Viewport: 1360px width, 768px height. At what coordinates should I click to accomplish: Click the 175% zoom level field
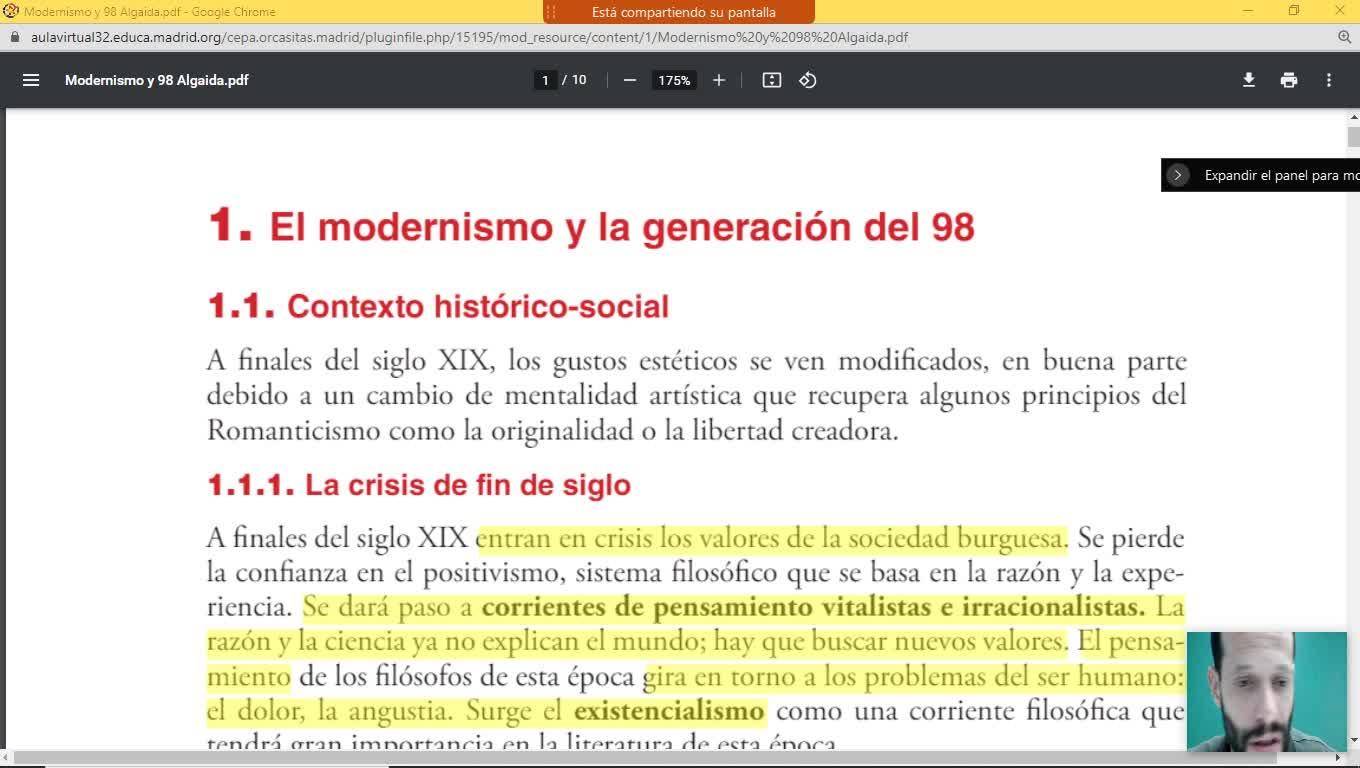[674, 80]
